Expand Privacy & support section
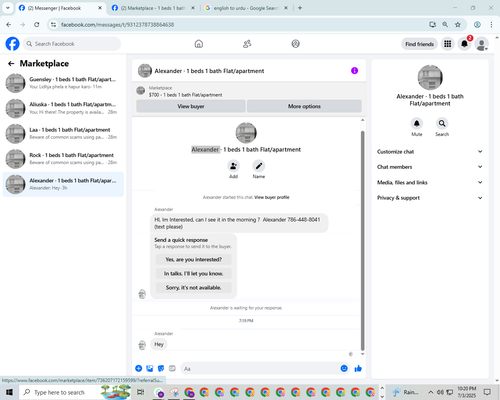 [430, 198]
